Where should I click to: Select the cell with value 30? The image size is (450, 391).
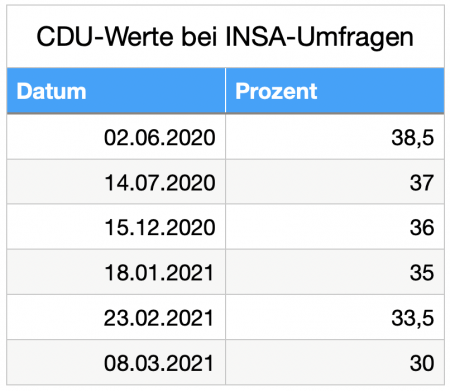[x=335, y=363]
